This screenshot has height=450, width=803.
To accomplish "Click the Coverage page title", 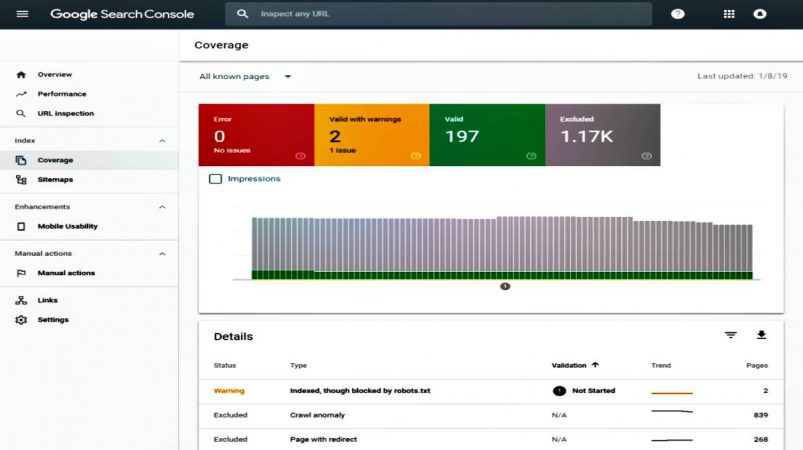I will pos(221,45).
